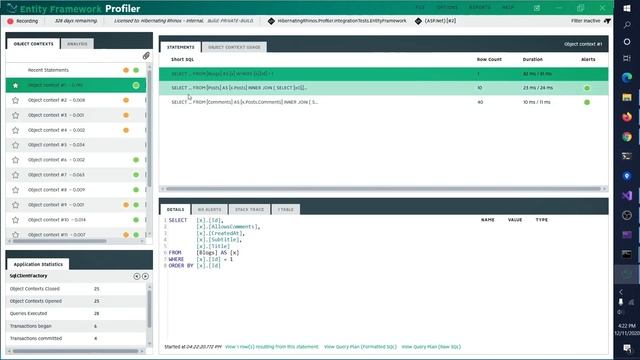This screenshot has width=640, height=360.
Task: Select the Recent Statements row
Action: point(76,70)
